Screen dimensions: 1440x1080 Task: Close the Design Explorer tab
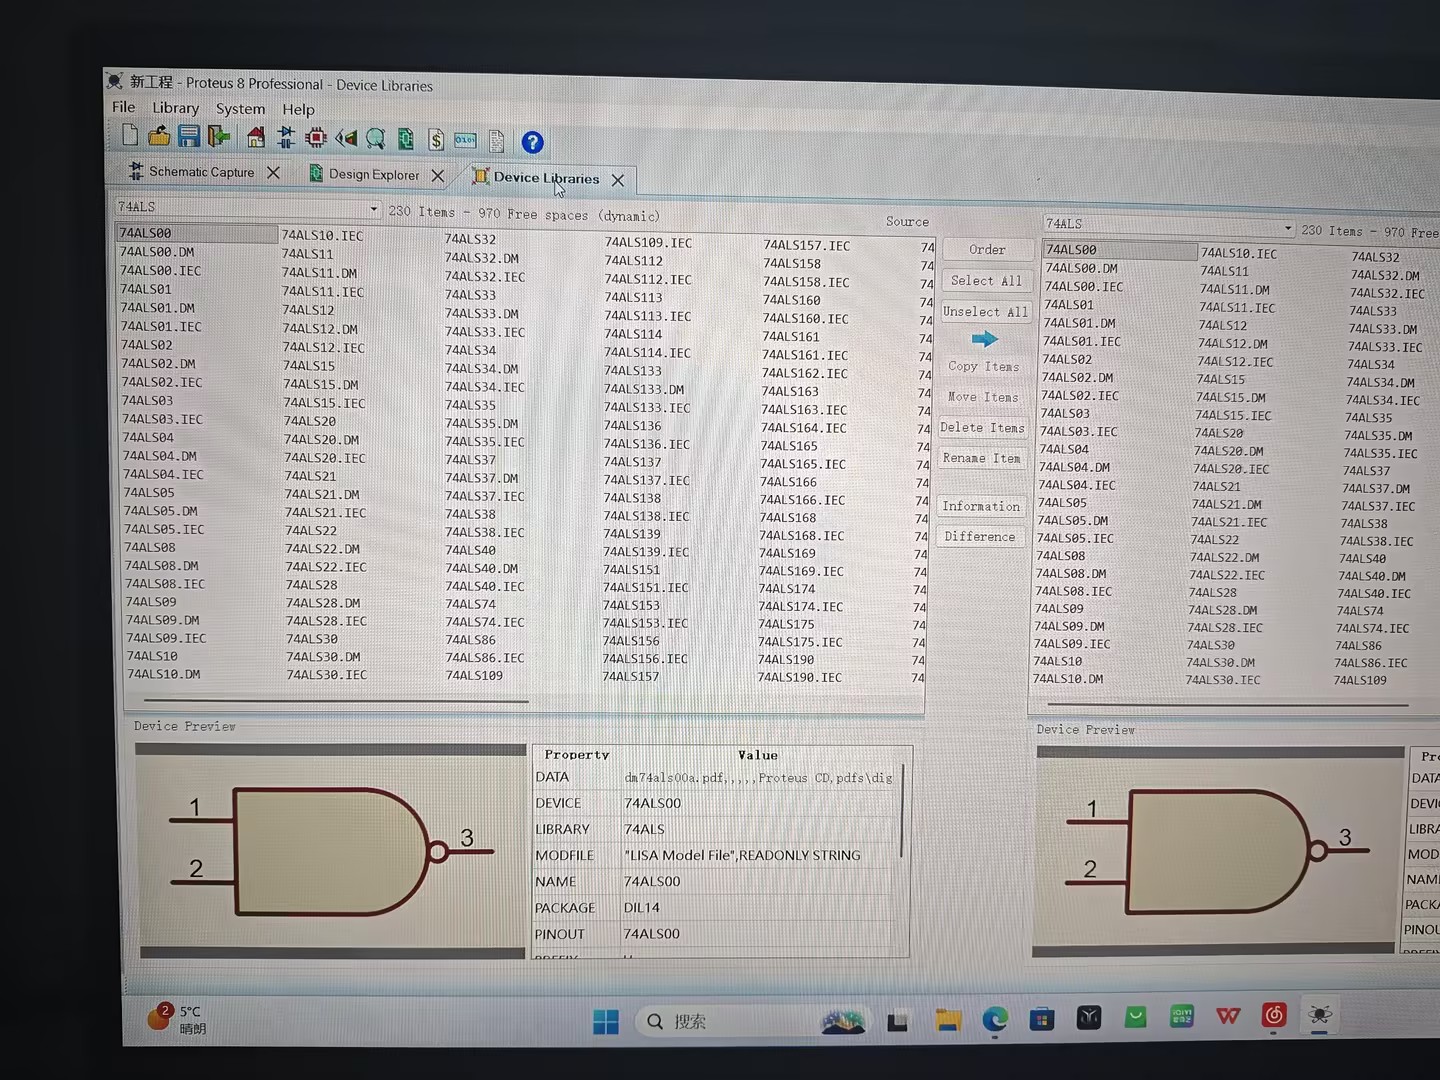[x=437, y=176]
